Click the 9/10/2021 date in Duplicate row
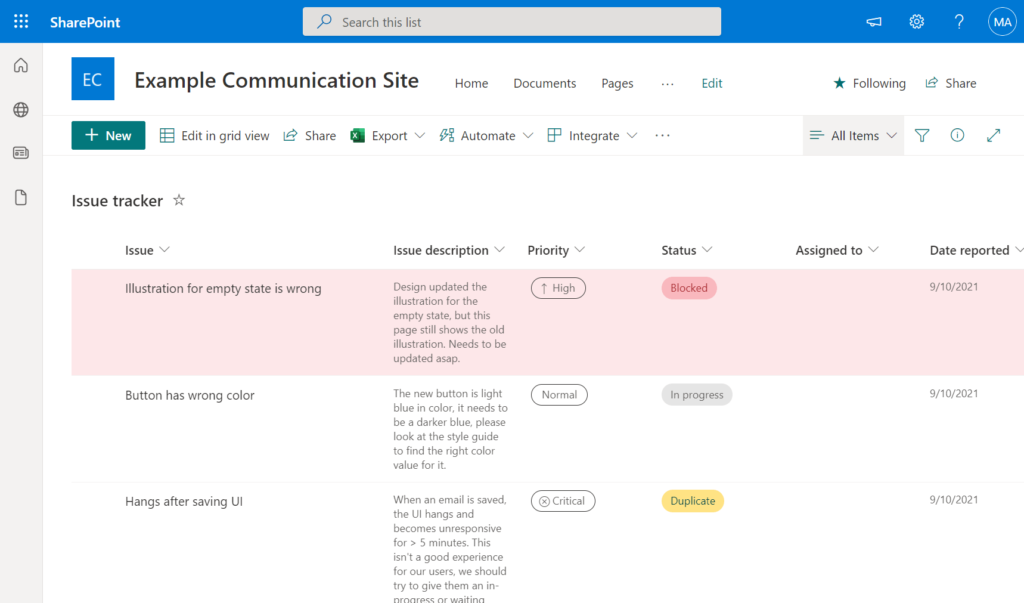1024x603 pixels. tap(953, 500)
